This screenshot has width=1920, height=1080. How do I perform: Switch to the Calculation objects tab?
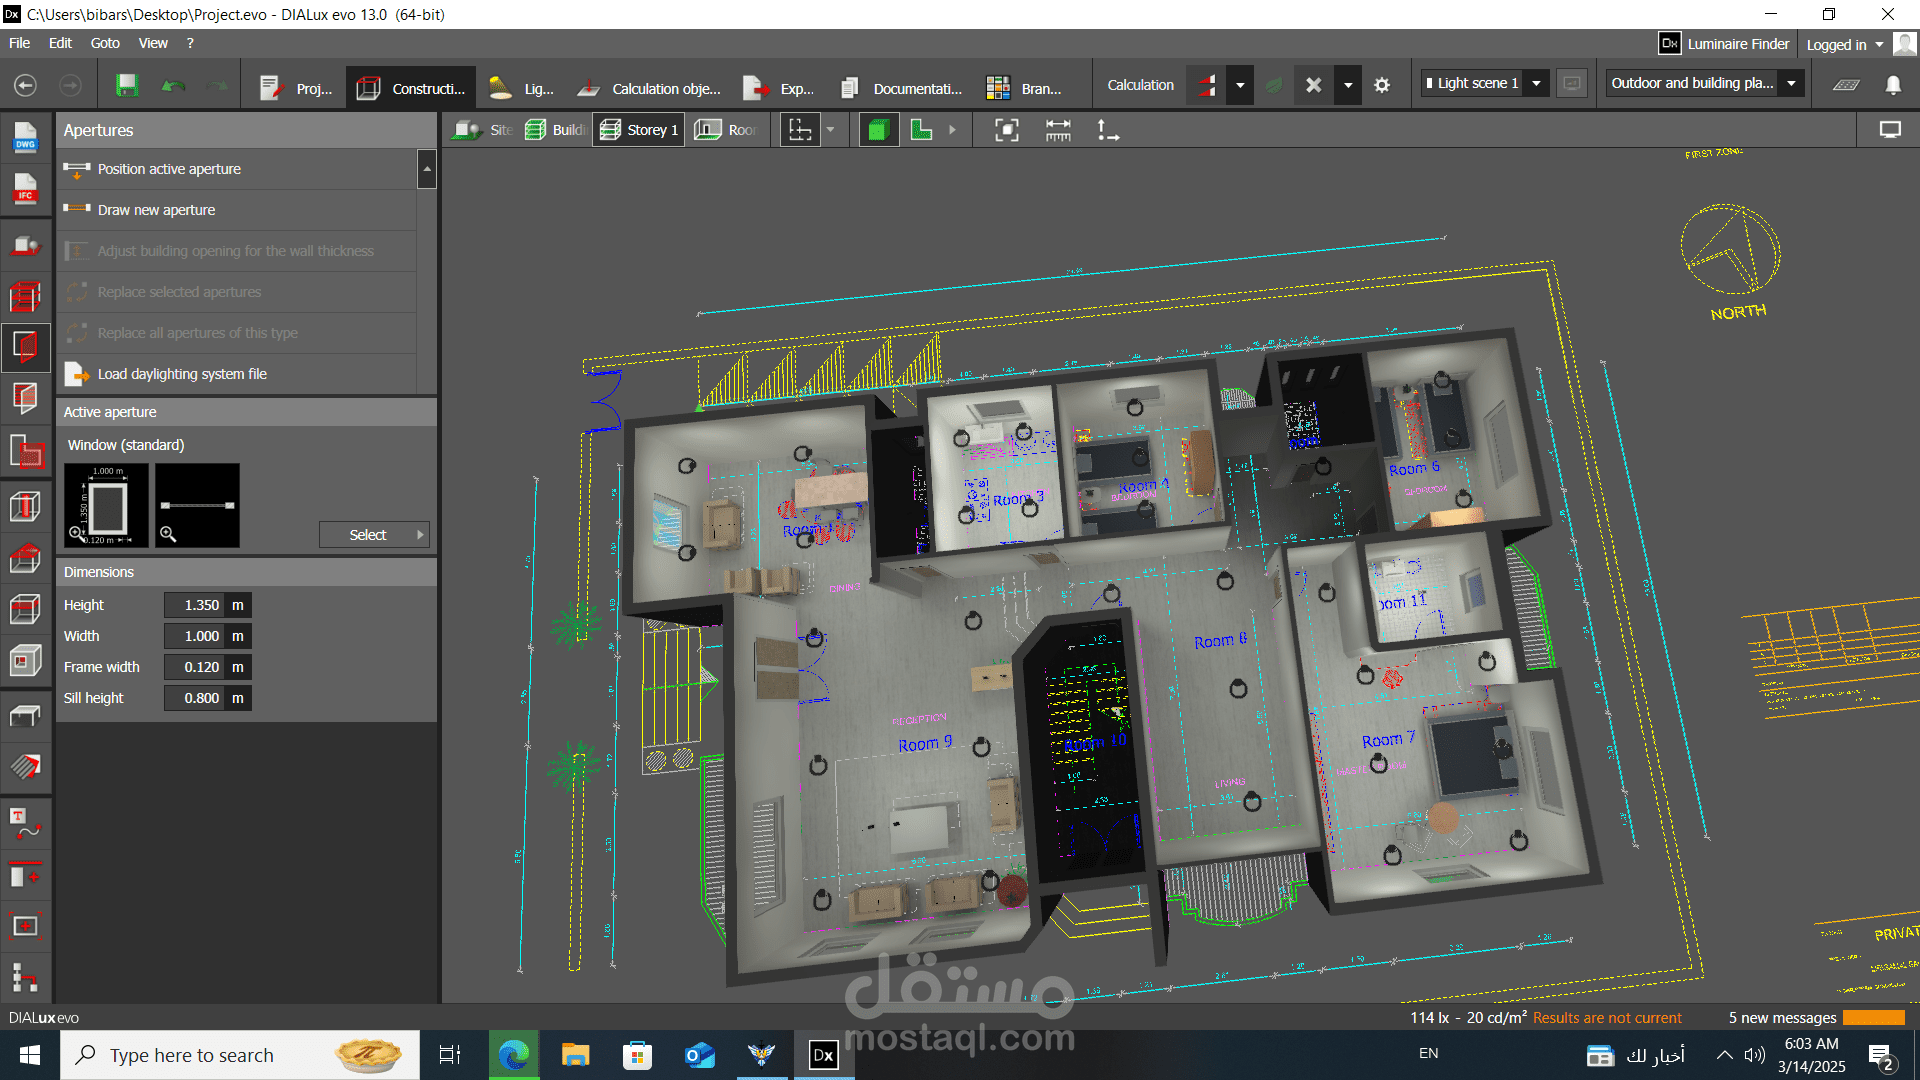(649, 88)
